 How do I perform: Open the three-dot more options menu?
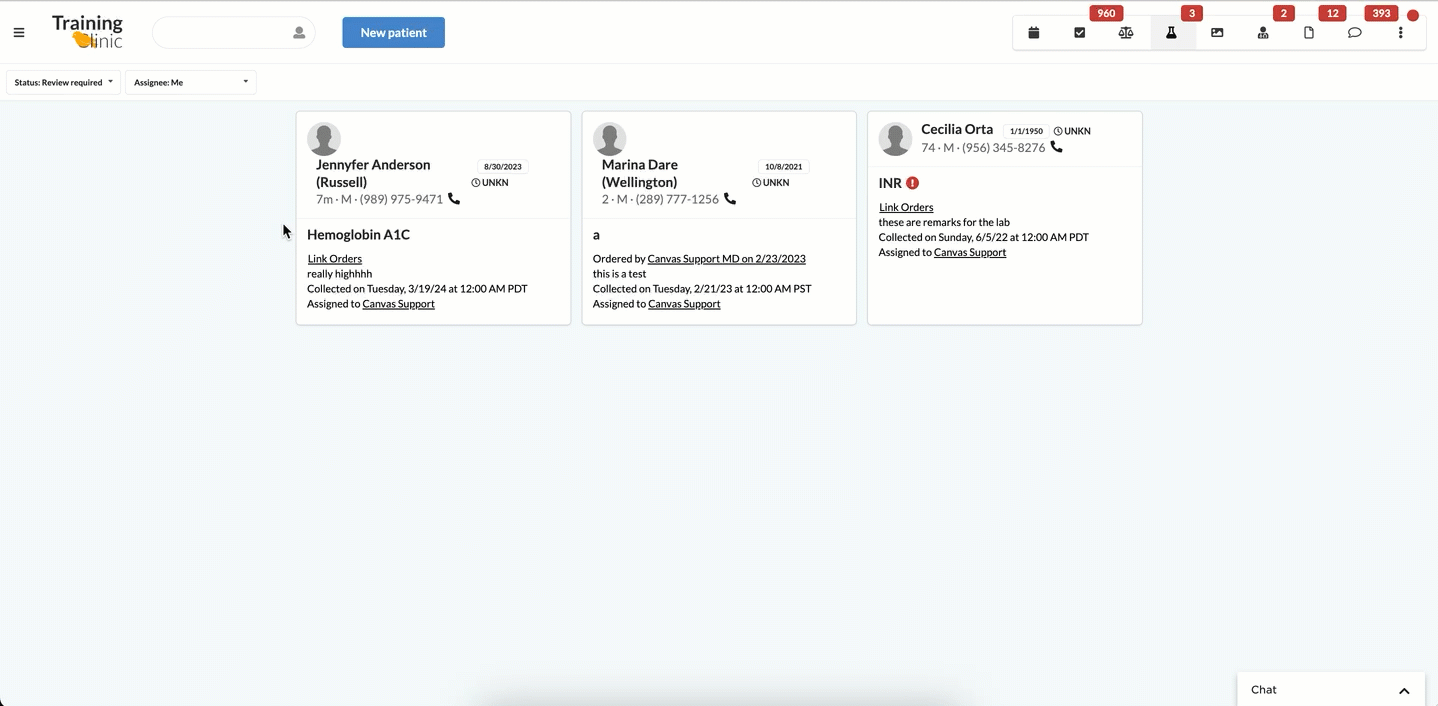coord(1401,33)
